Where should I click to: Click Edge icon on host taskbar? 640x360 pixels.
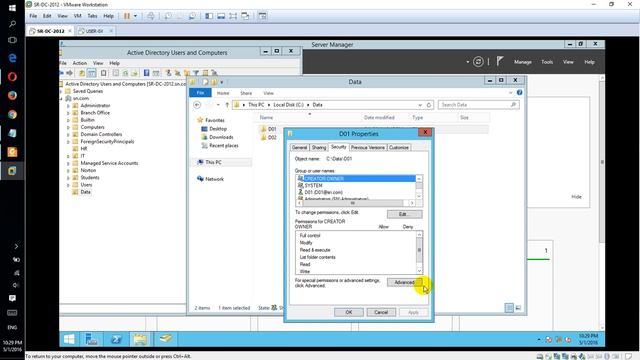click(12, 58)
